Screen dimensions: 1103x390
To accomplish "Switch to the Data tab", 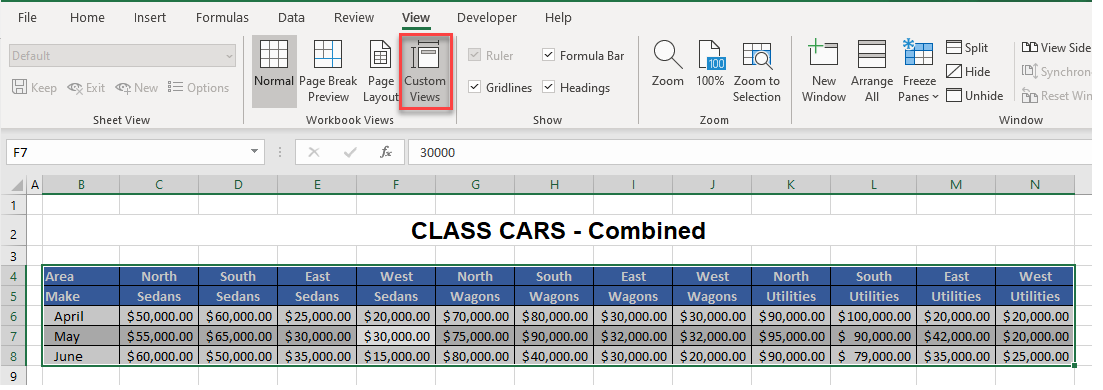I will [x=291, y=18].
